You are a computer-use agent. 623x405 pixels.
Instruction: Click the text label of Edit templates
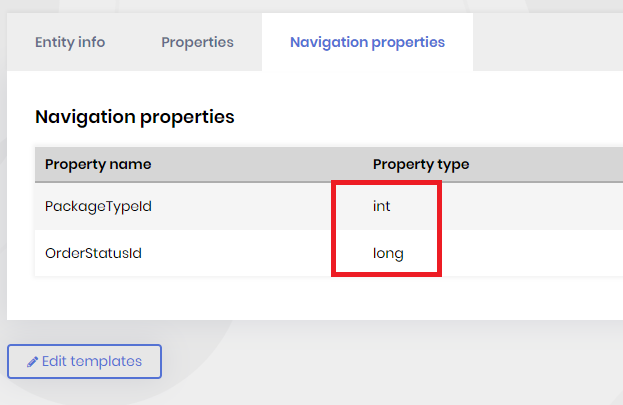(92, 362)
